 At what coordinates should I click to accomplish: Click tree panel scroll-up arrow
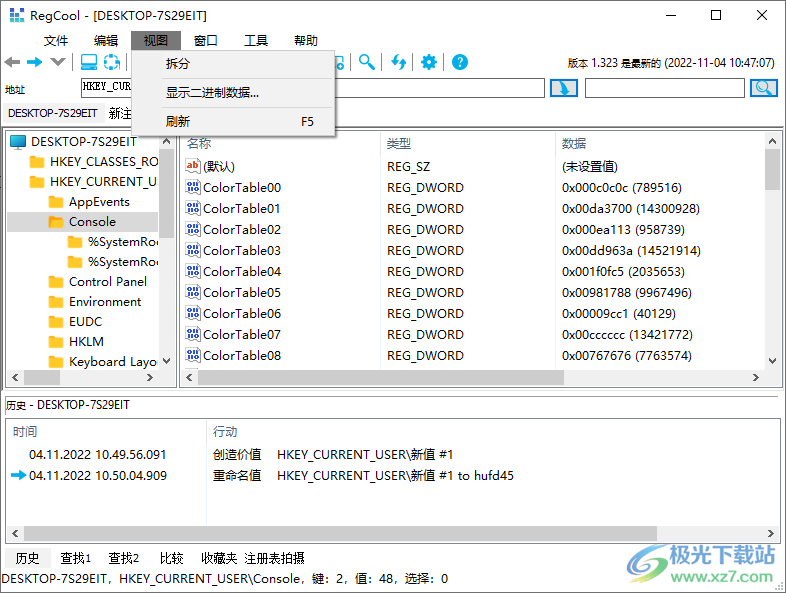pyautogui.click(x=166, y=142)
